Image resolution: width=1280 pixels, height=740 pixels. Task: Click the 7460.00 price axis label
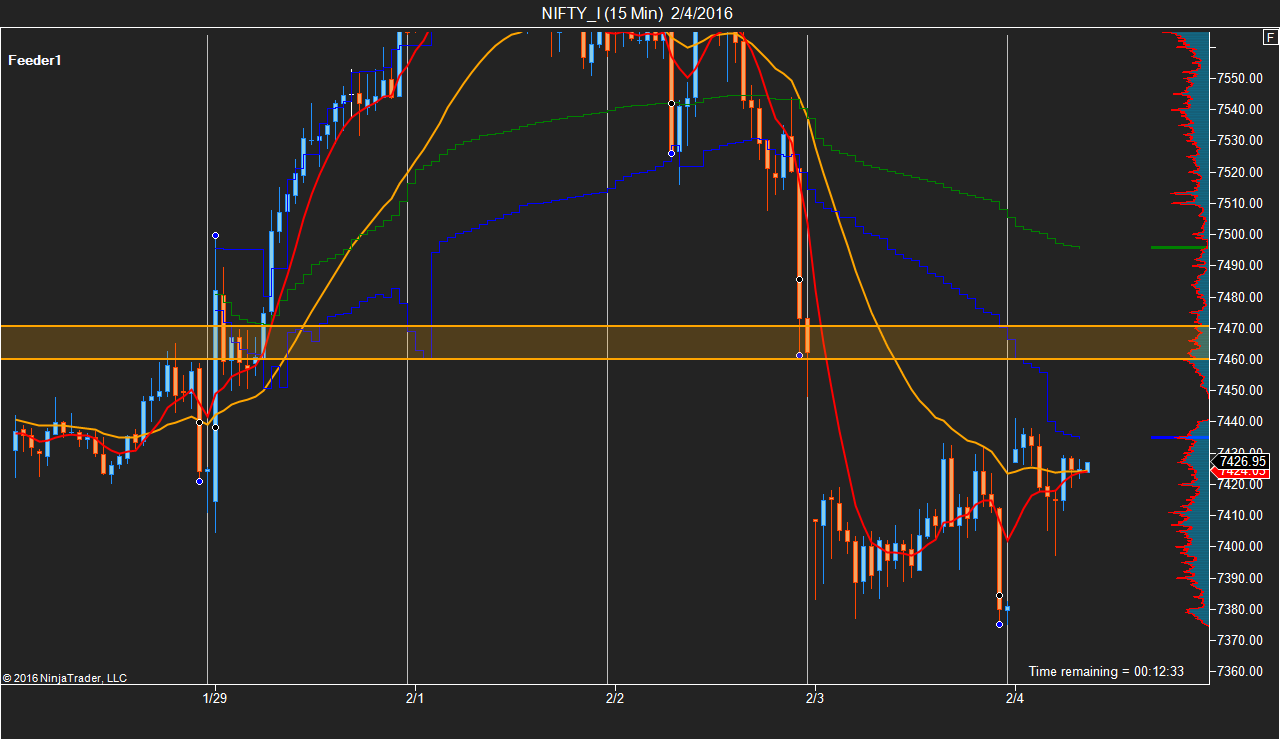[x=1241, y=359]
